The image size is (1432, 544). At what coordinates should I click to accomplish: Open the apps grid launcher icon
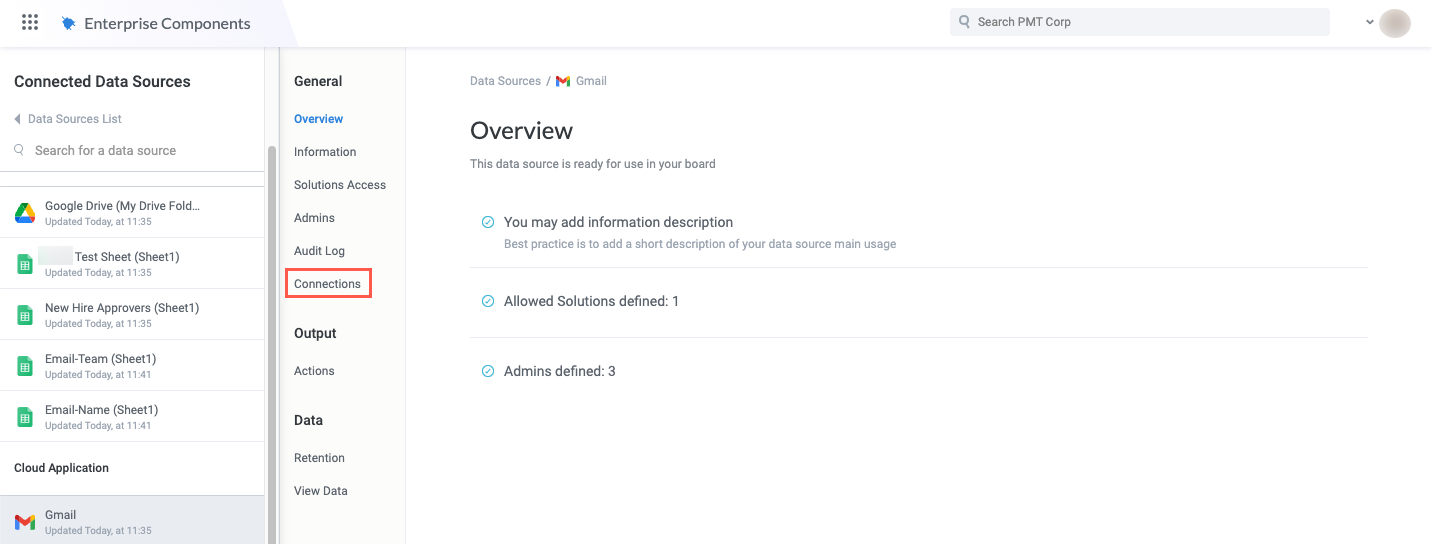(x=30, y=22)
